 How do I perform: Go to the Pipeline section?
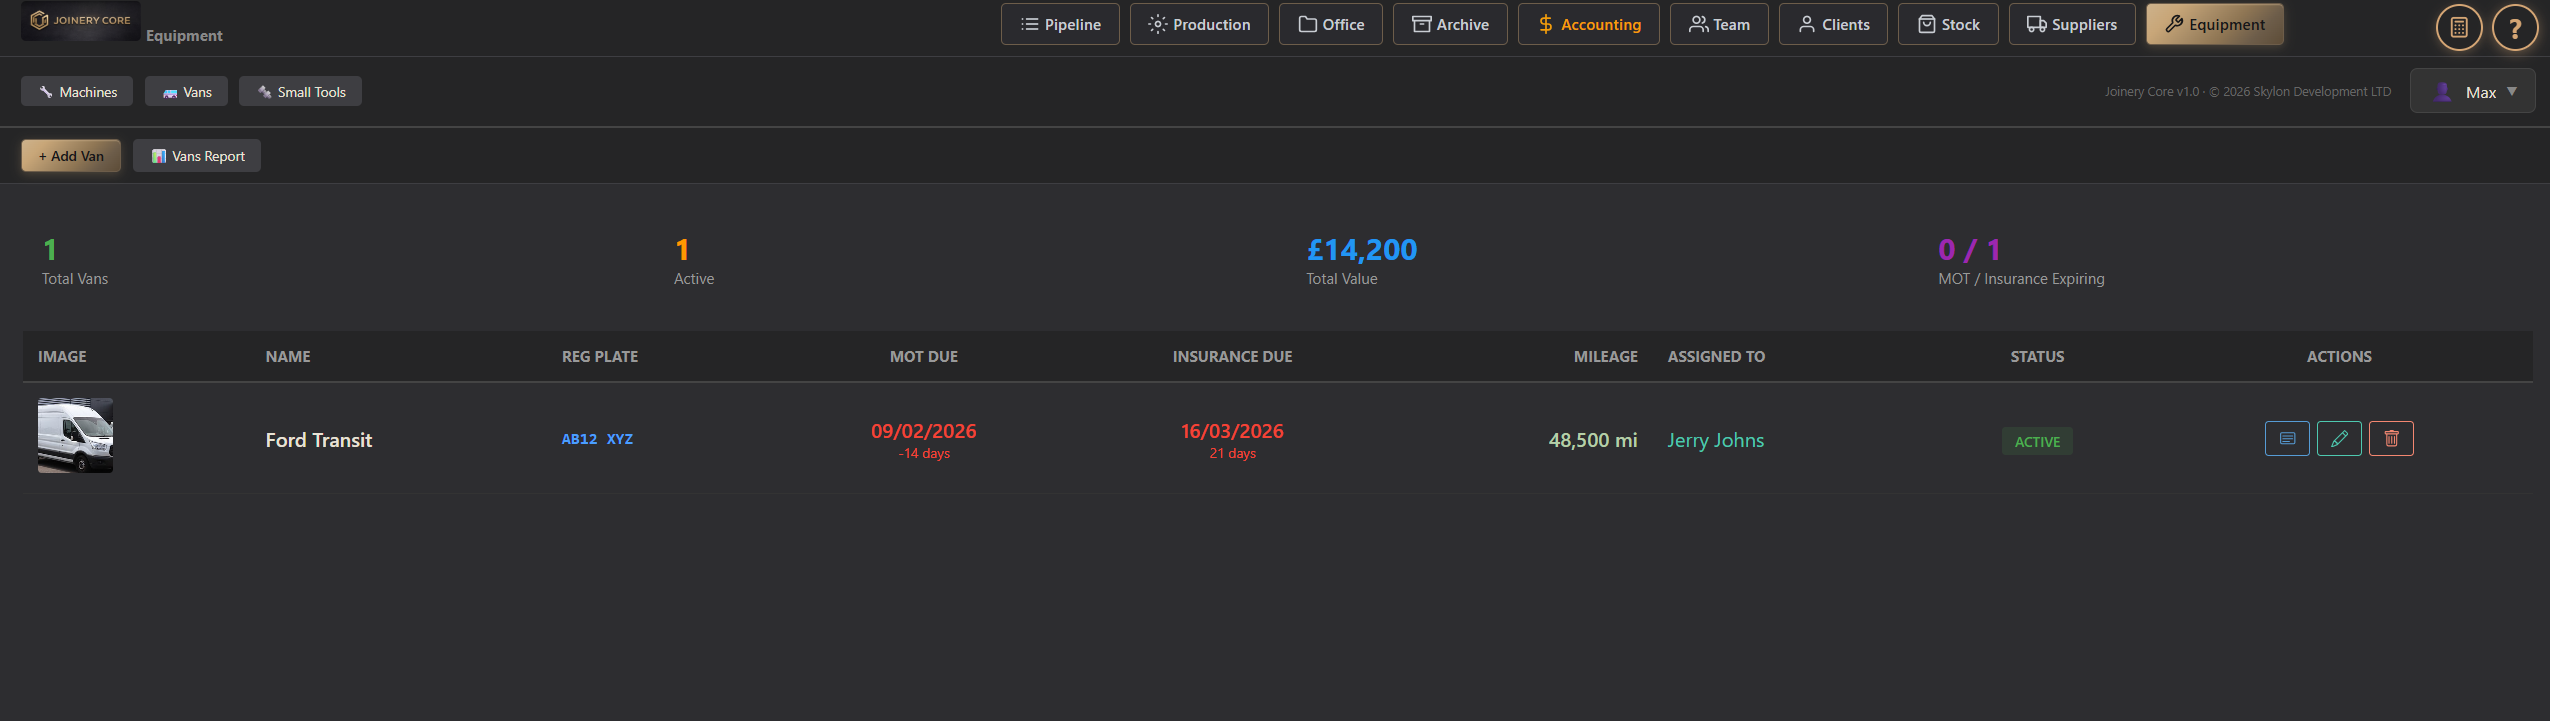click(x=1060, y=24)
